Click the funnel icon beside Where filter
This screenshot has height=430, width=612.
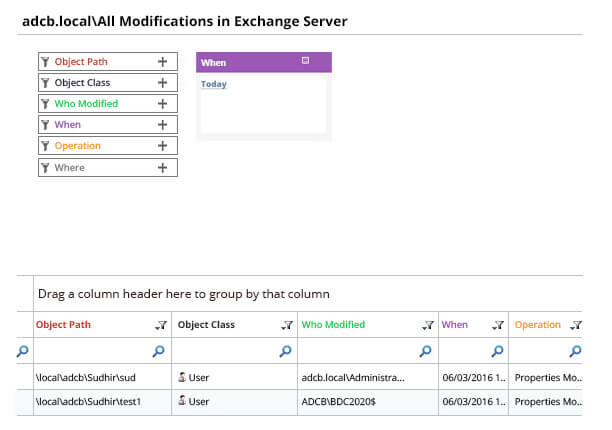click(45, 168)
